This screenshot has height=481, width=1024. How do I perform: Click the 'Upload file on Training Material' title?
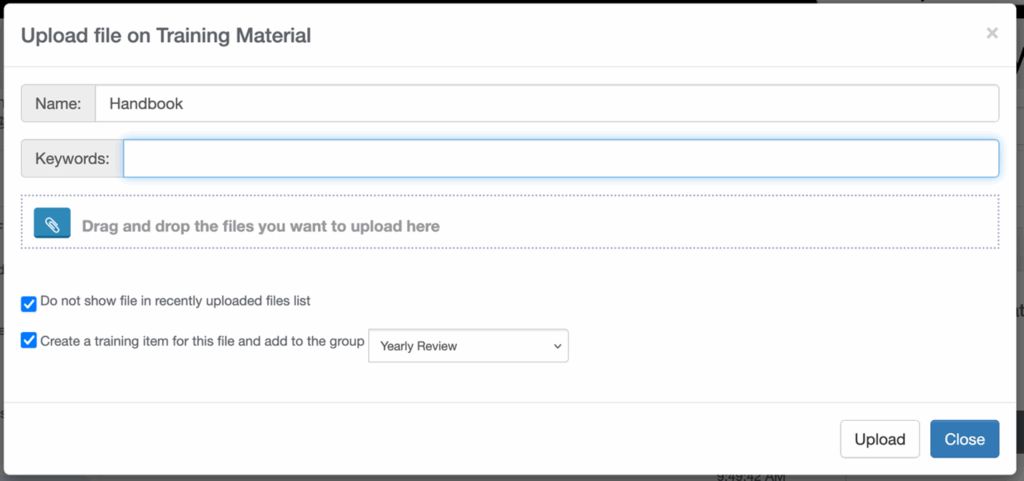pyautogui.click(x=166, y=35)
